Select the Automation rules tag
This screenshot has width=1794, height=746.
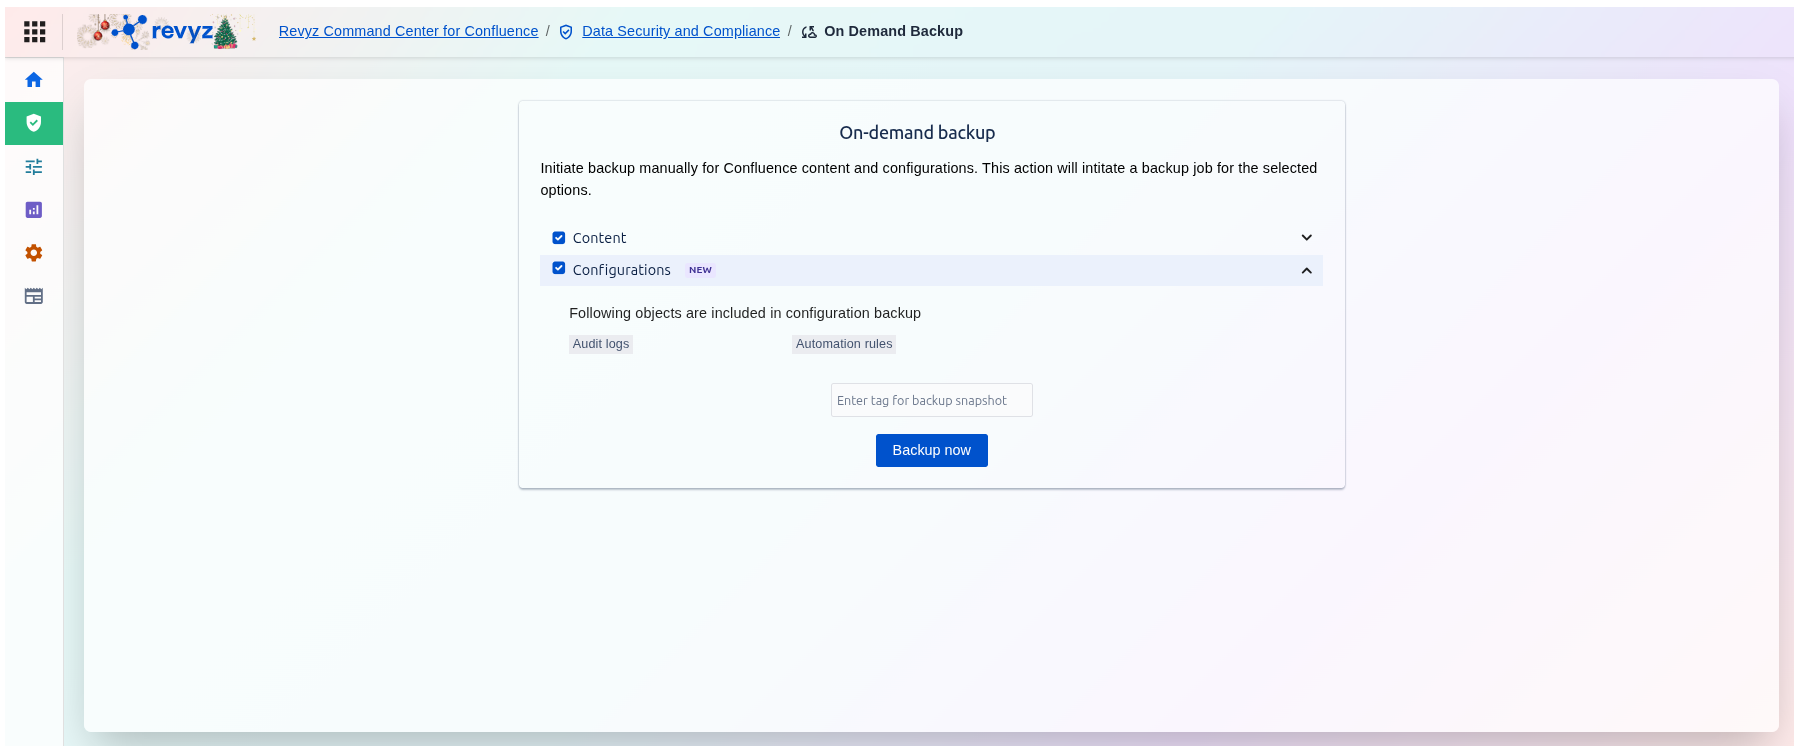[x=843, y=344]
